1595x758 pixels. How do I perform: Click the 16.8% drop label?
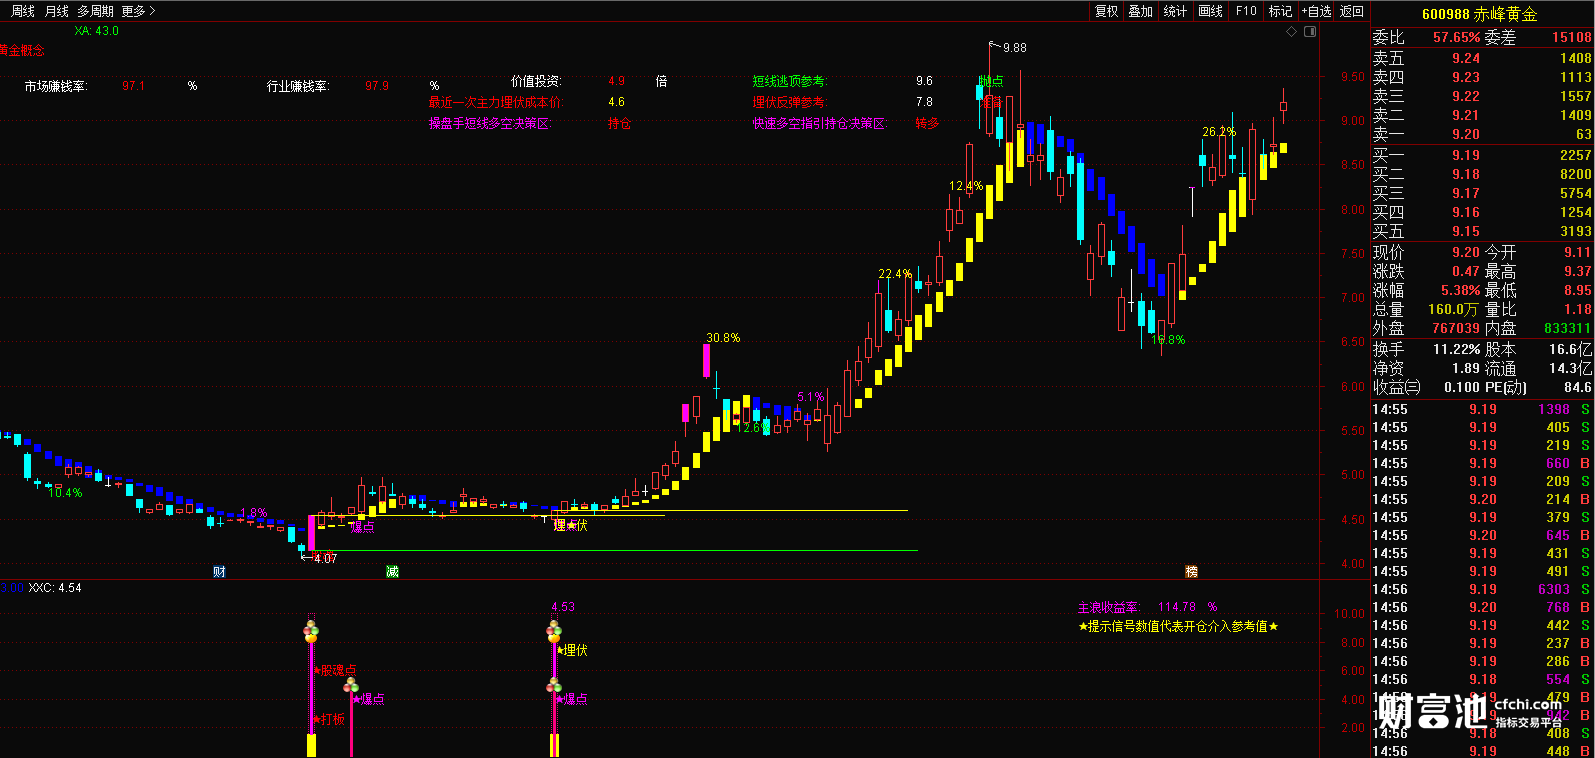click(x=1168, y=340)
